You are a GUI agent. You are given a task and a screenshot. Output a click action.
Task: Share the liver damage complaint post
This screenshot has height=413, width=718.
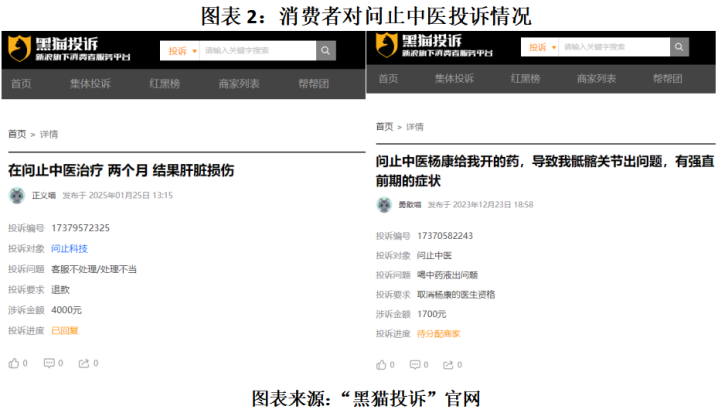84,363
